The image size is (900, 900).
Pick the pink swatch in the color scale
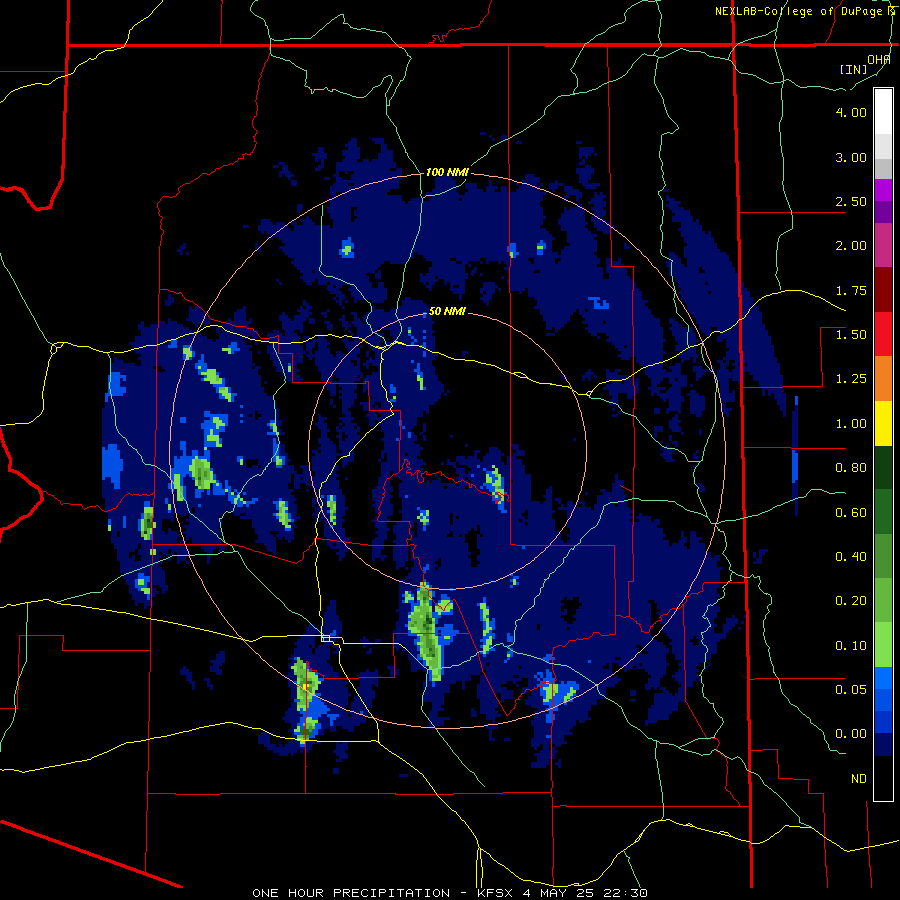pyautogui.click(x=883, y=245)
